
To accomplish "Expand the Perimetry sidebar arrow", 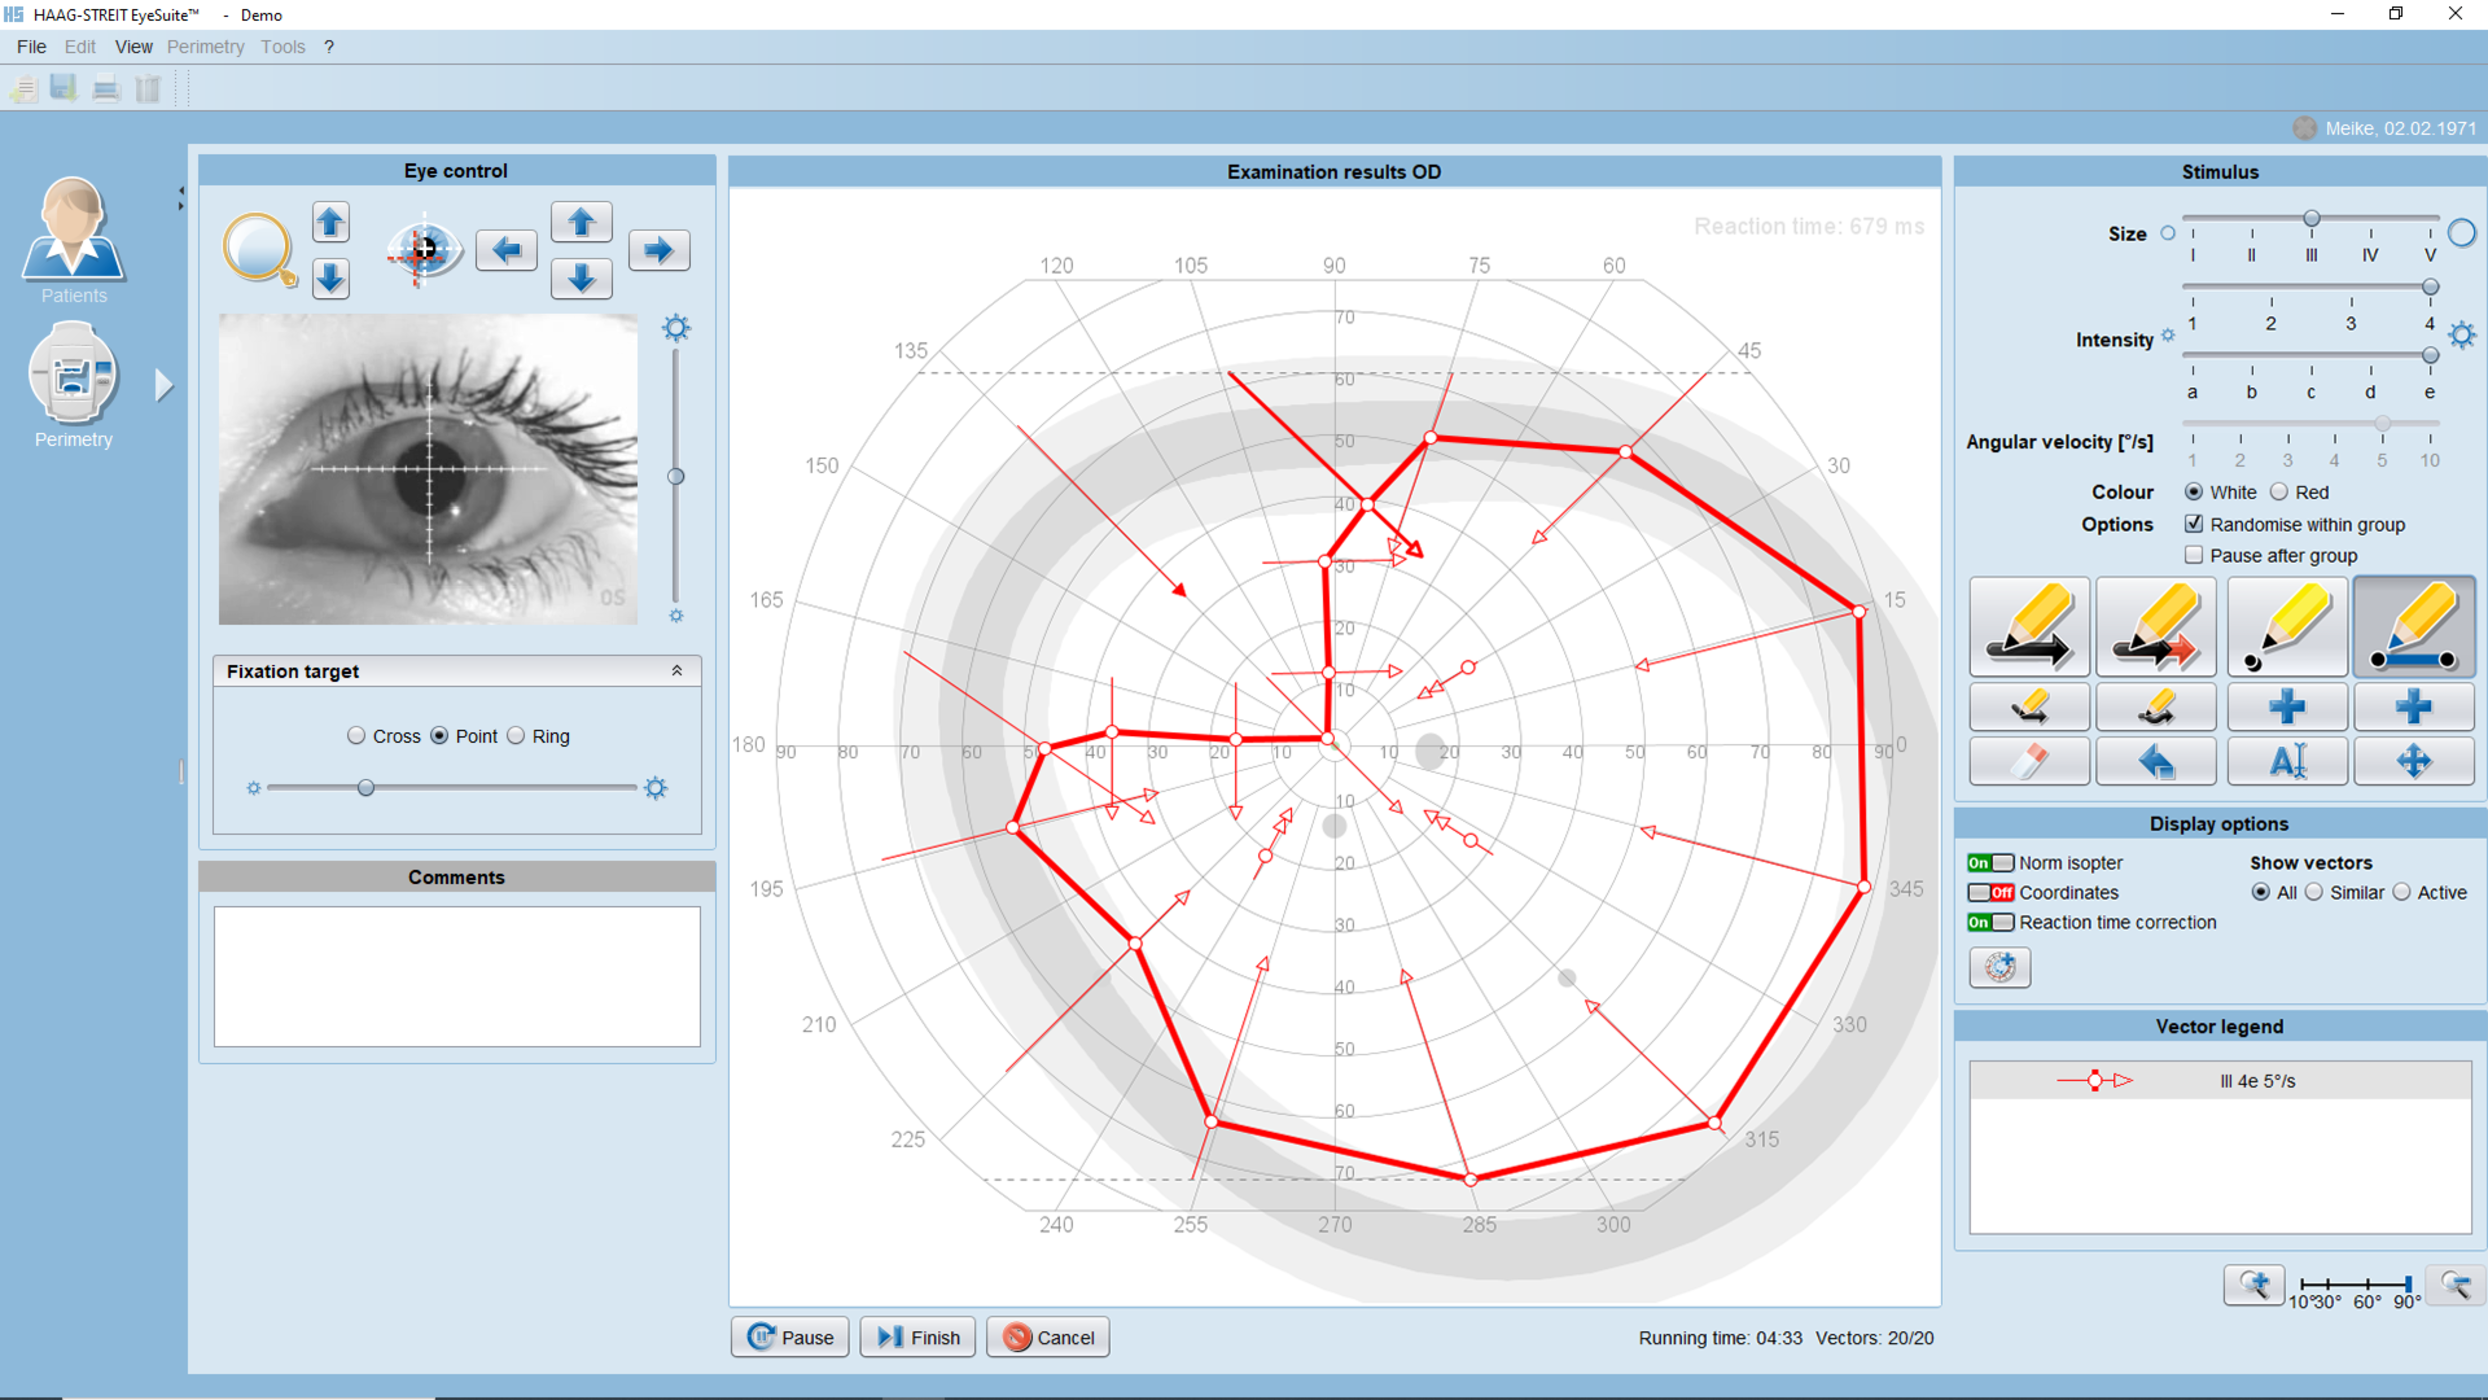I will 164,385.
